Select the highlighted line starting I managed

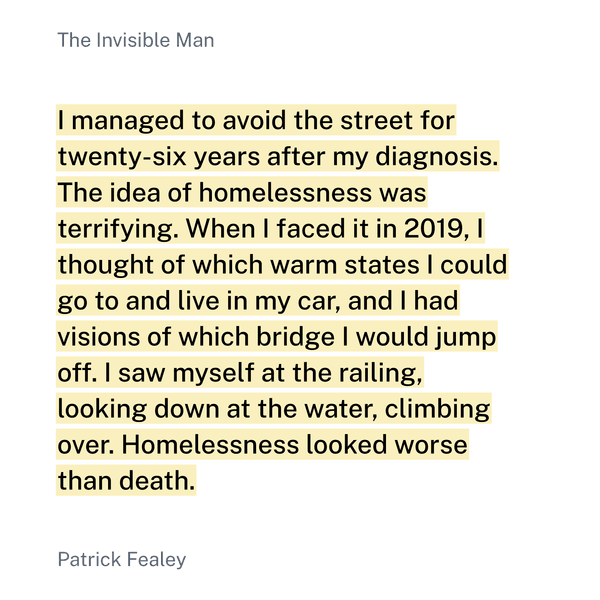click(256, 120)
